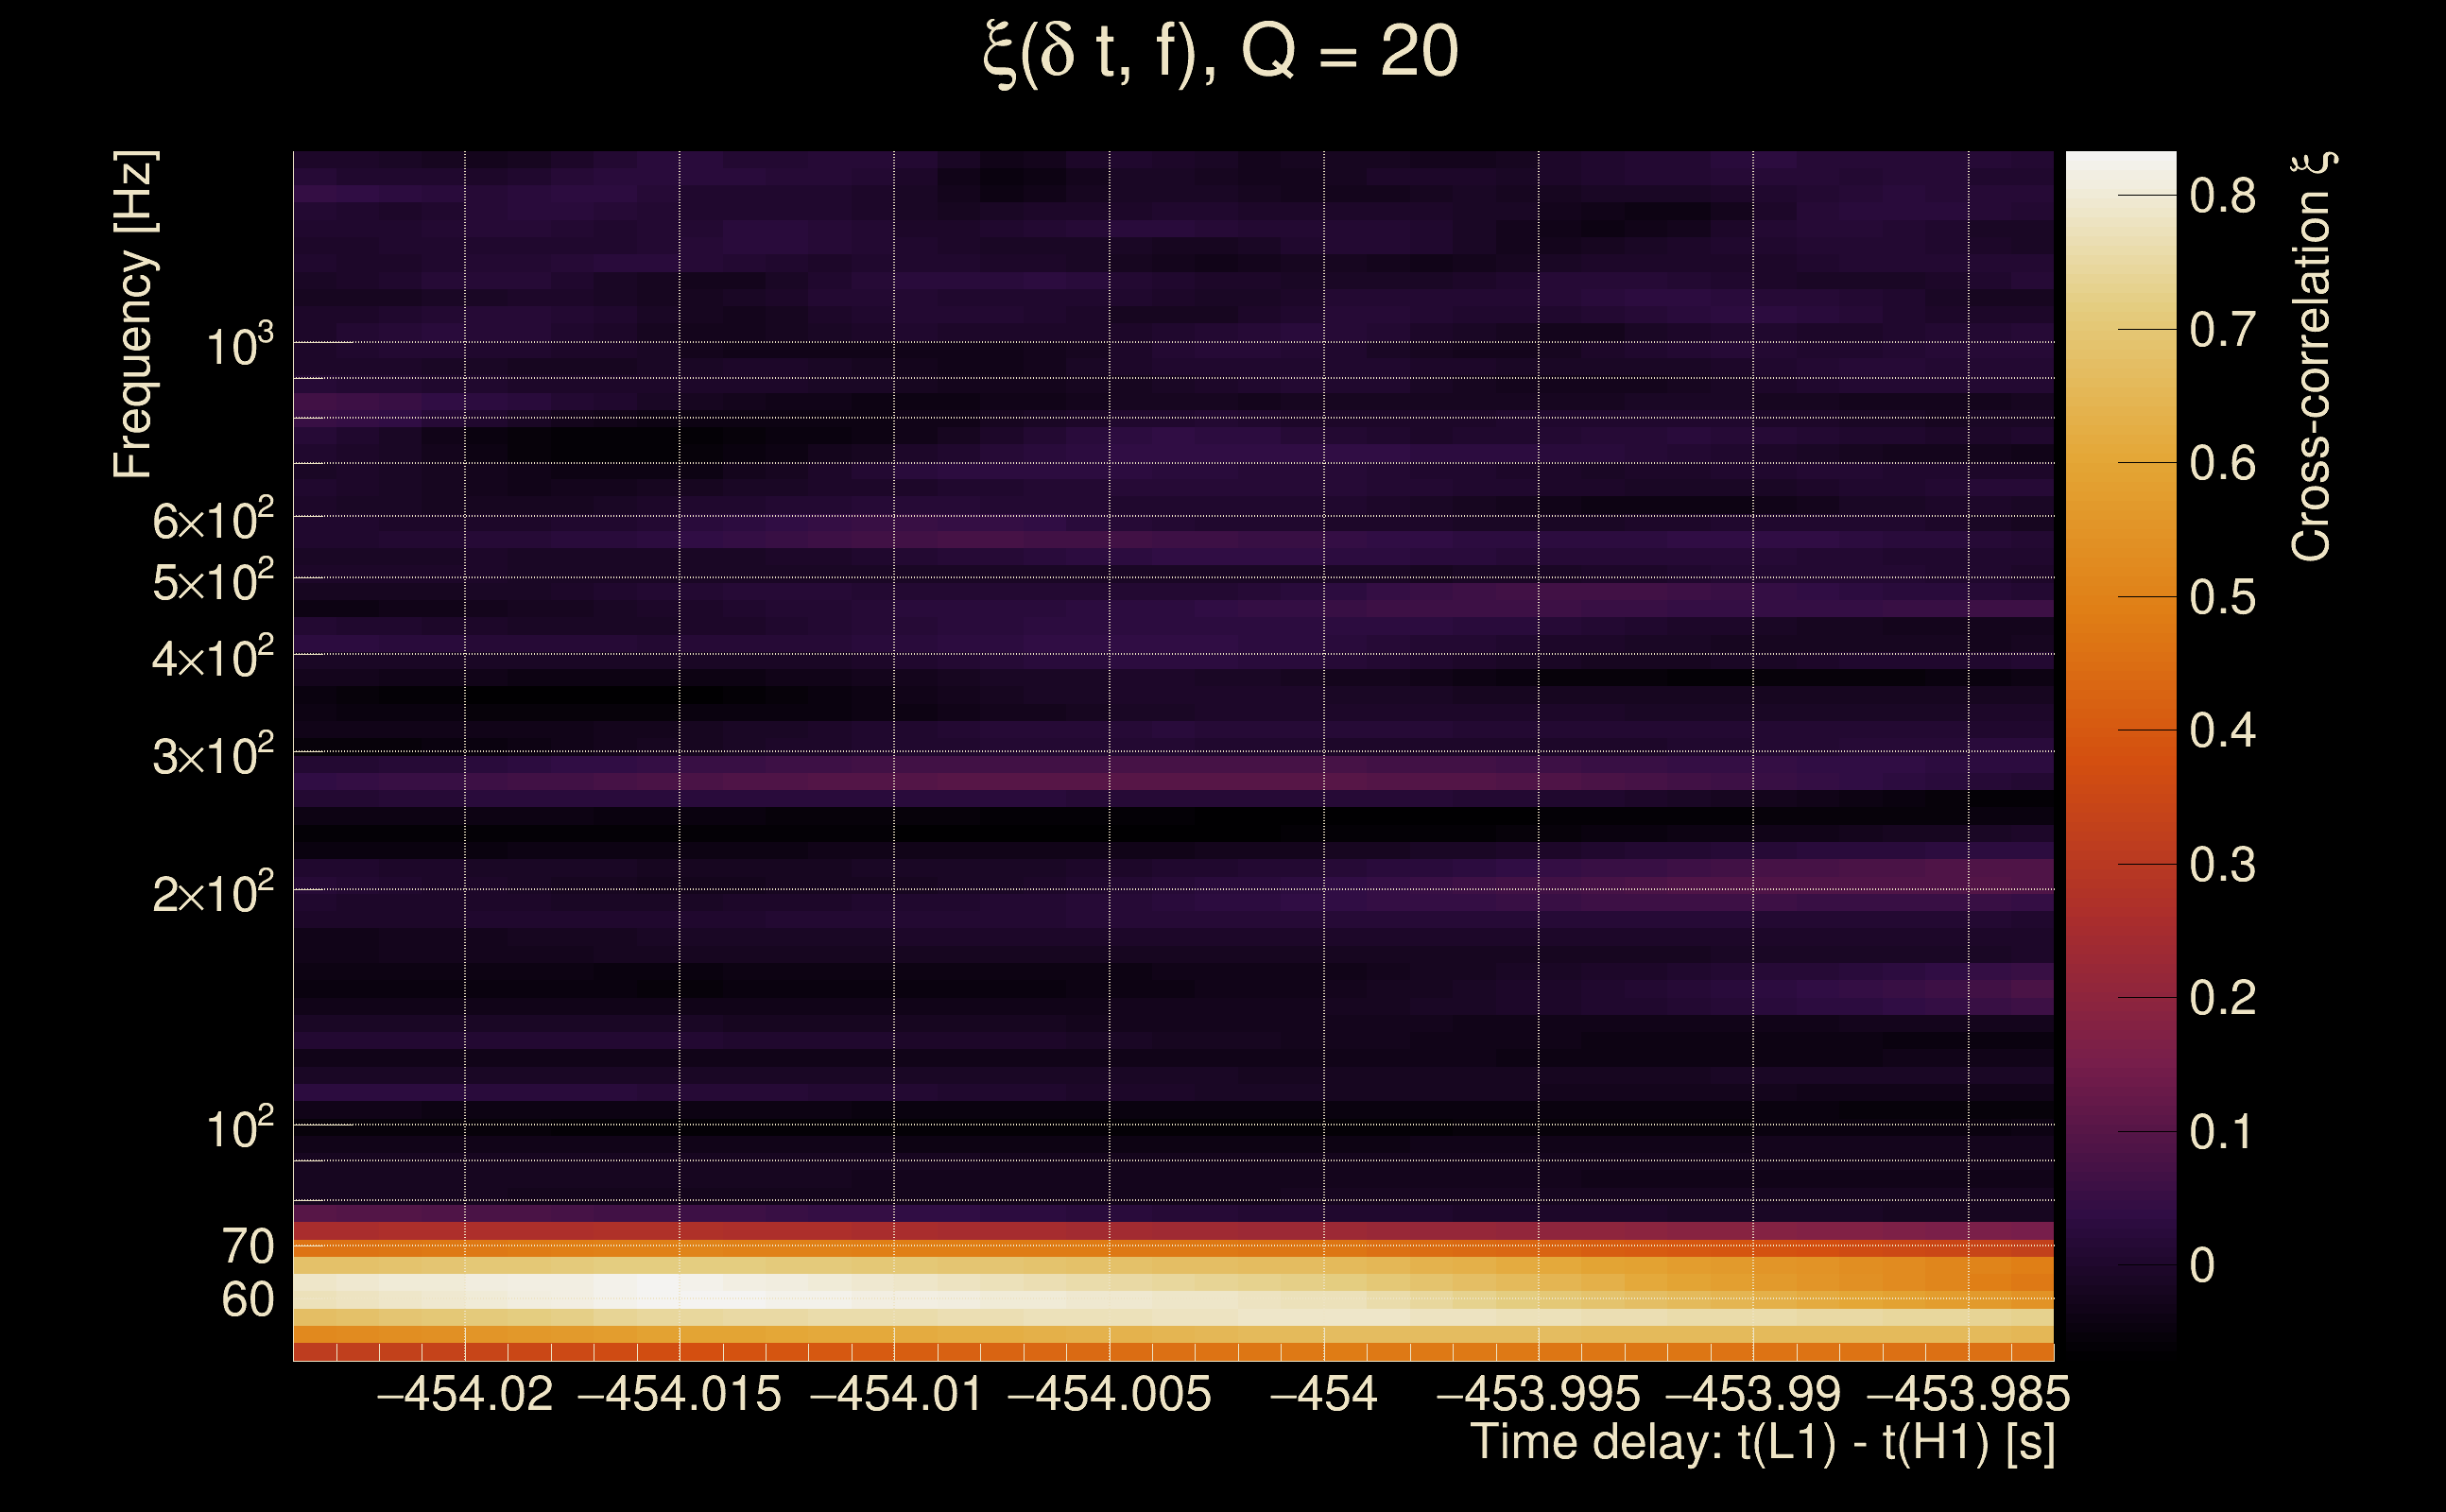Click the 60 frequency tick label
Image resolution: width=2446 pixels, height=1512 pixels.
247,1300
